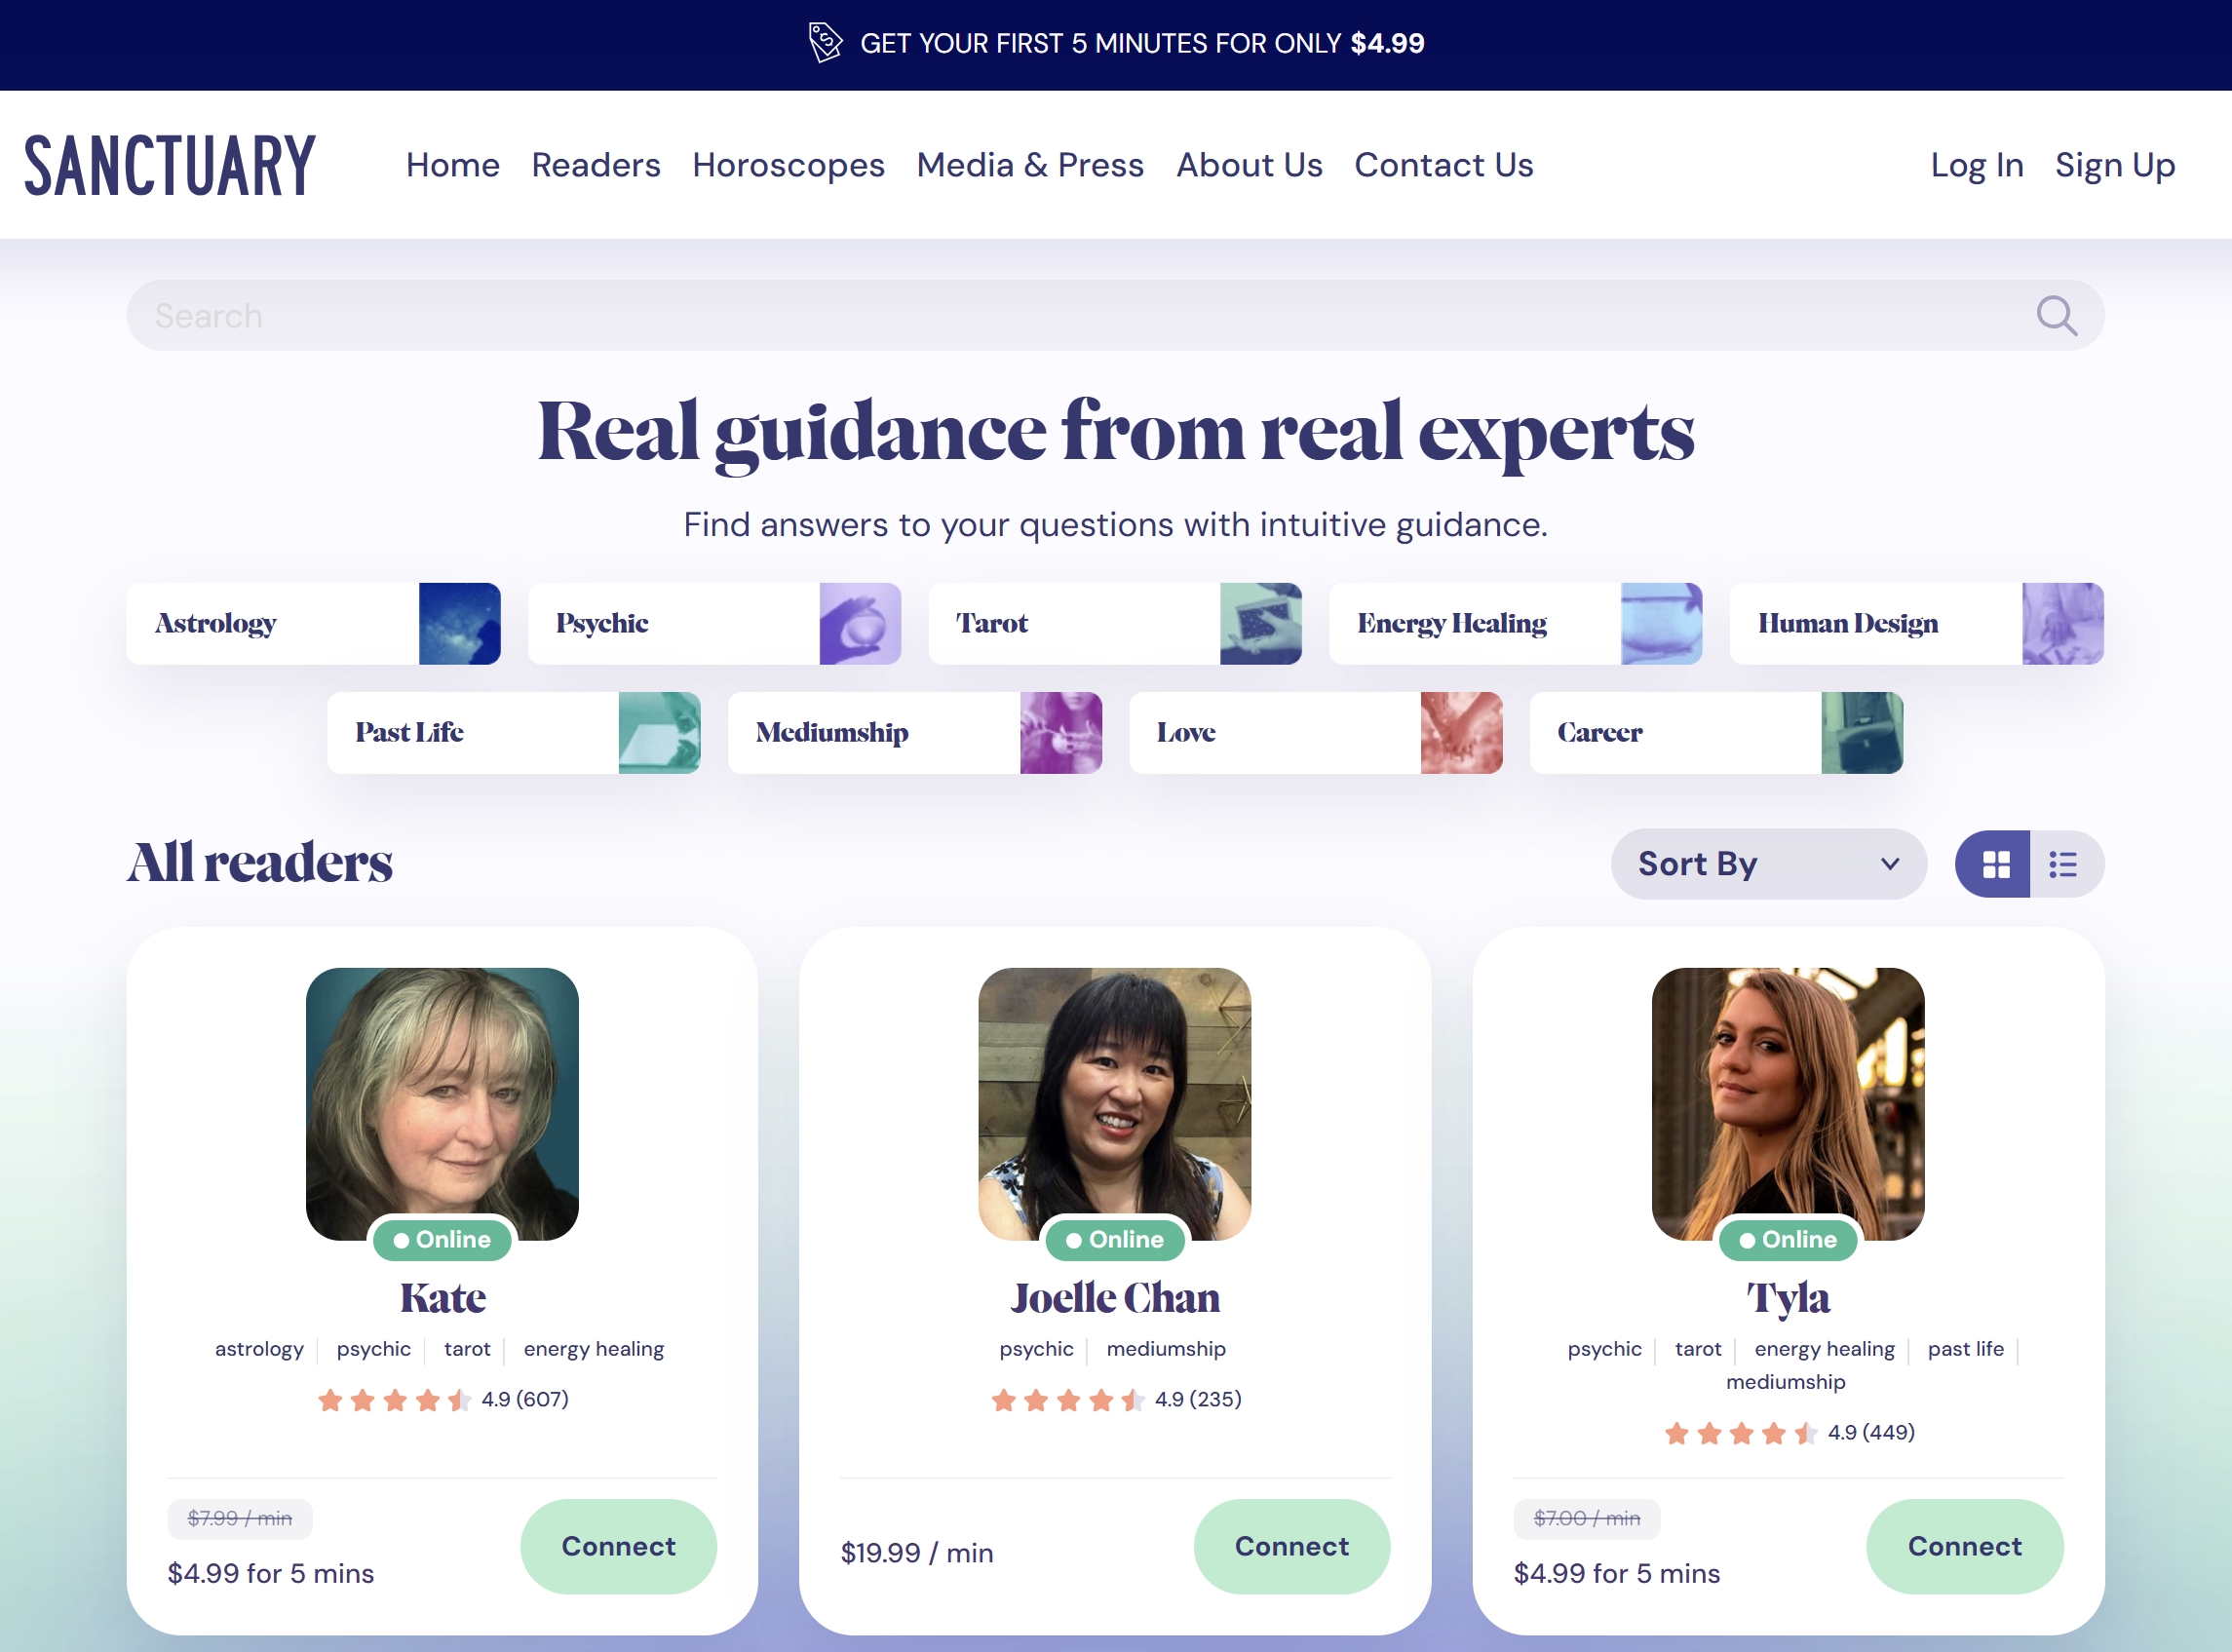Screen dimensions: 2232x1652
Task: Open Horoscopes in the navigation
Action: 789,165
